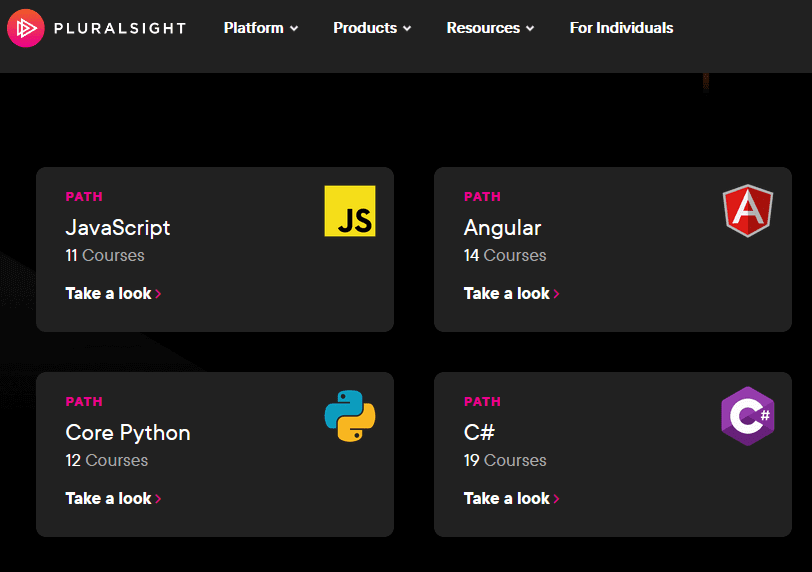Click the Angular shield logo icon
Viewport: 812px width, 572px height.
[x=748, y=211]
